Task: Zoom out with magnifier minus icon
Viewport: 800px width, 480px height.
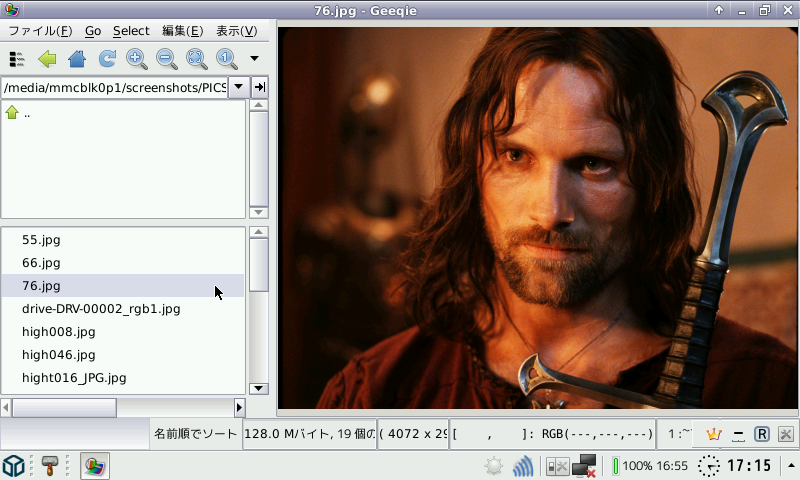Action: point(167,59)
